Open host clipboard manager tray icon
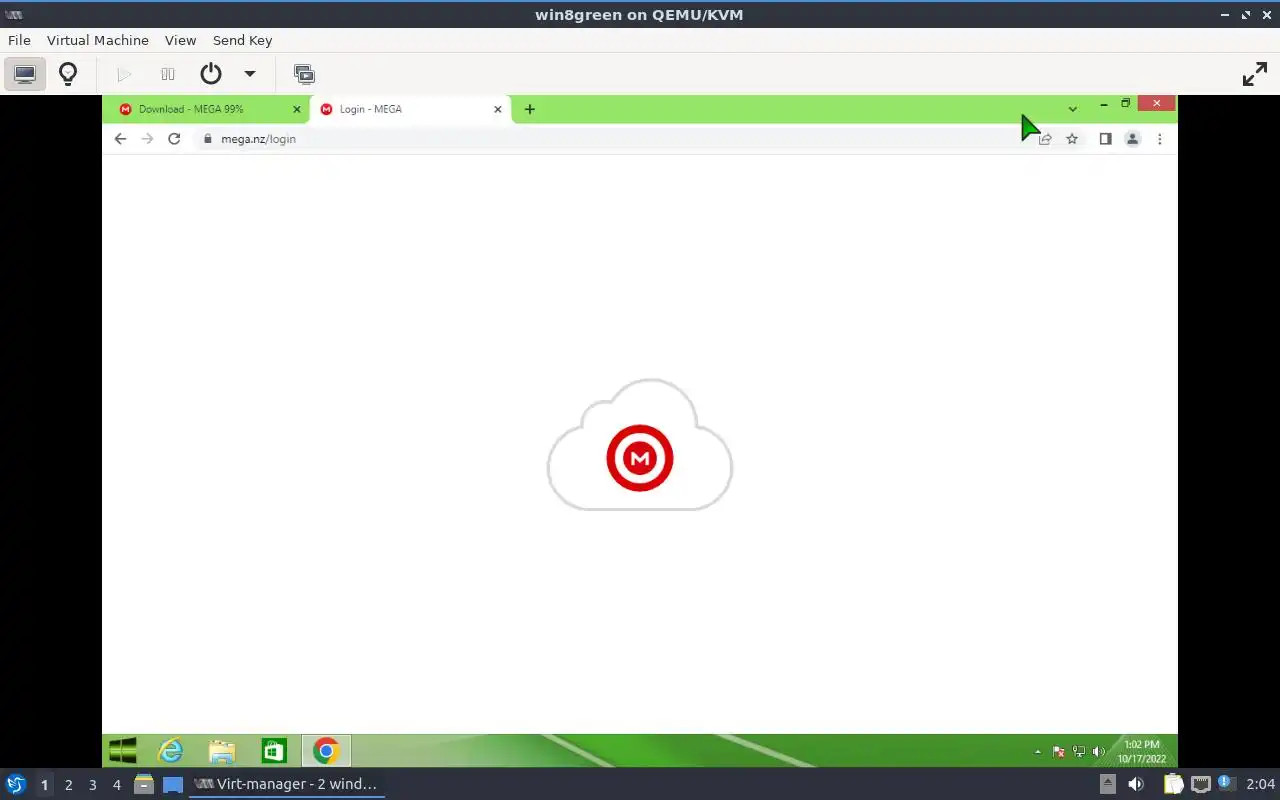 click(x=1173, y=784)
